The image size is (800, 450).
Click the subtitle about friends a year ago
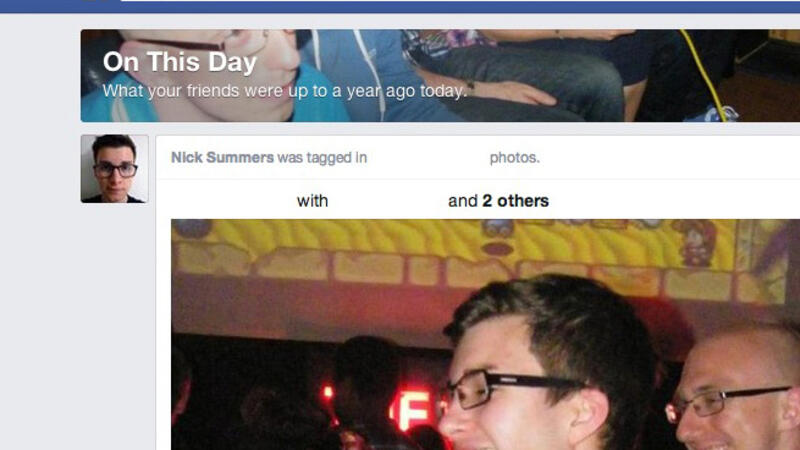point(285,91)
